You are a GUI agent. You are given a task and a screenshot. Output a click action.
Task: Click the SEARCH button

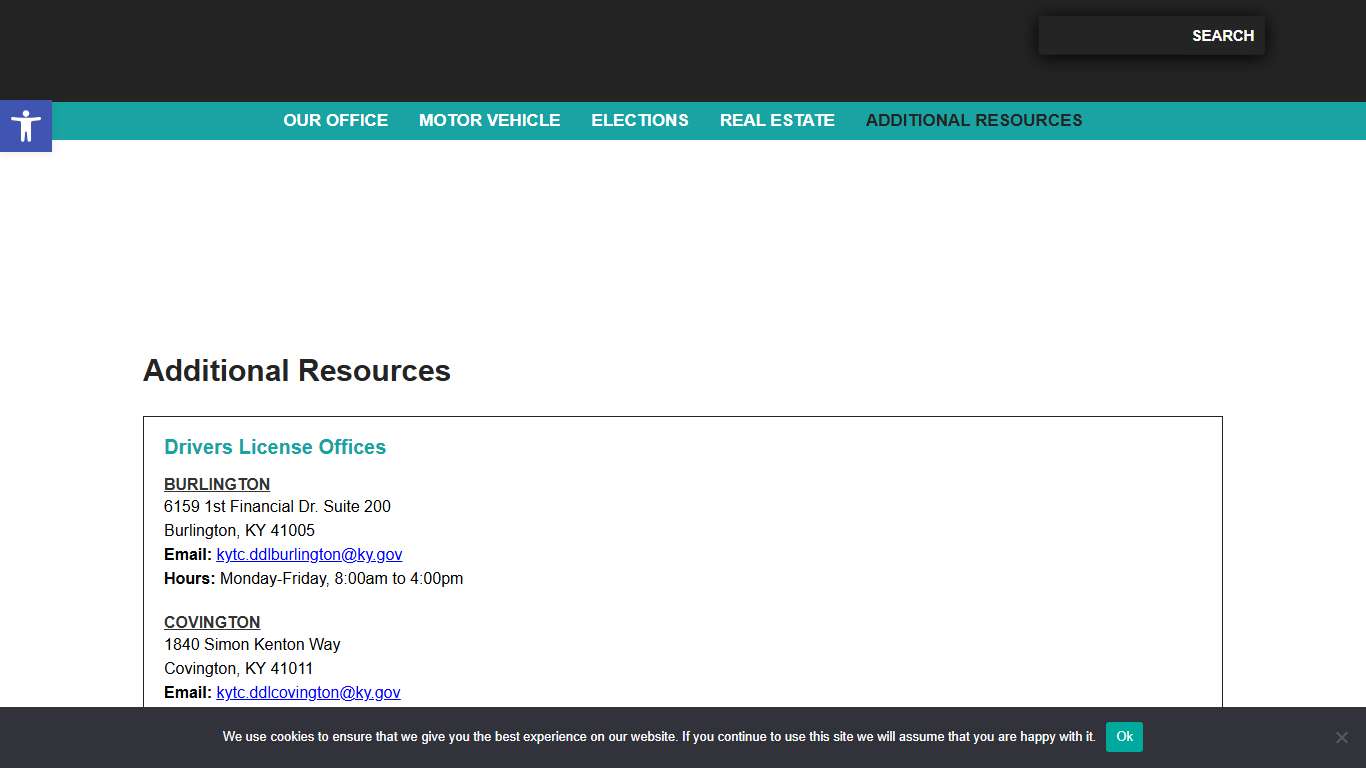[x=1222, y=35]
